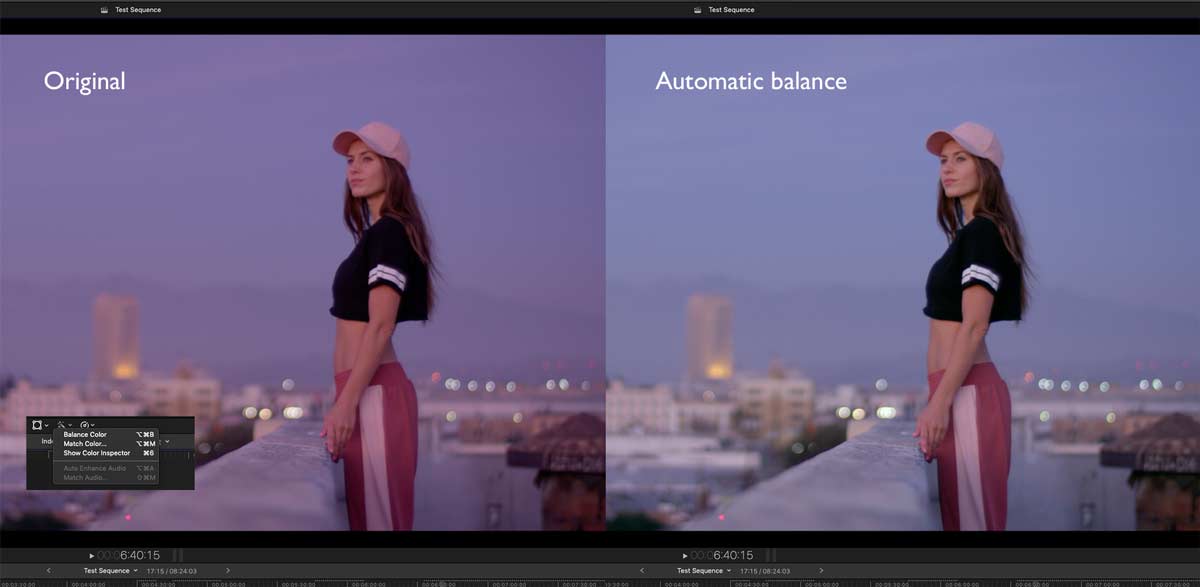Expand the transform tool chevron
Screen dimensions: 1200x587
coord(46,426)
